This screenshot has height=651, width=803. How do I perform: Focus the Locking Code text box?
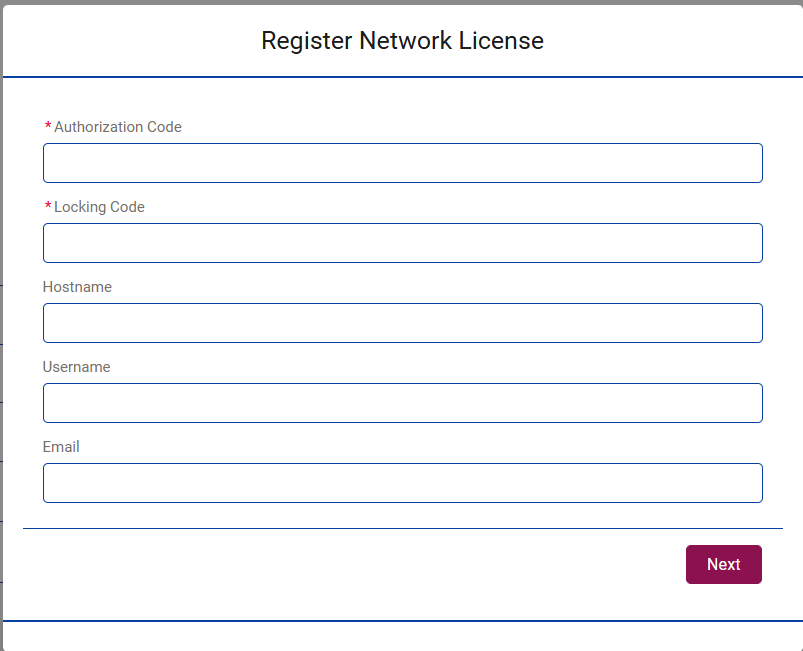[x=403, y=243]
